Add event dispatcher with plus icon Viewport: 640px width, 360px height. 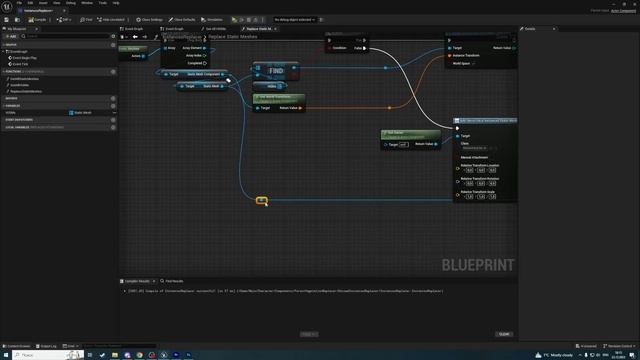pos(113,120)
